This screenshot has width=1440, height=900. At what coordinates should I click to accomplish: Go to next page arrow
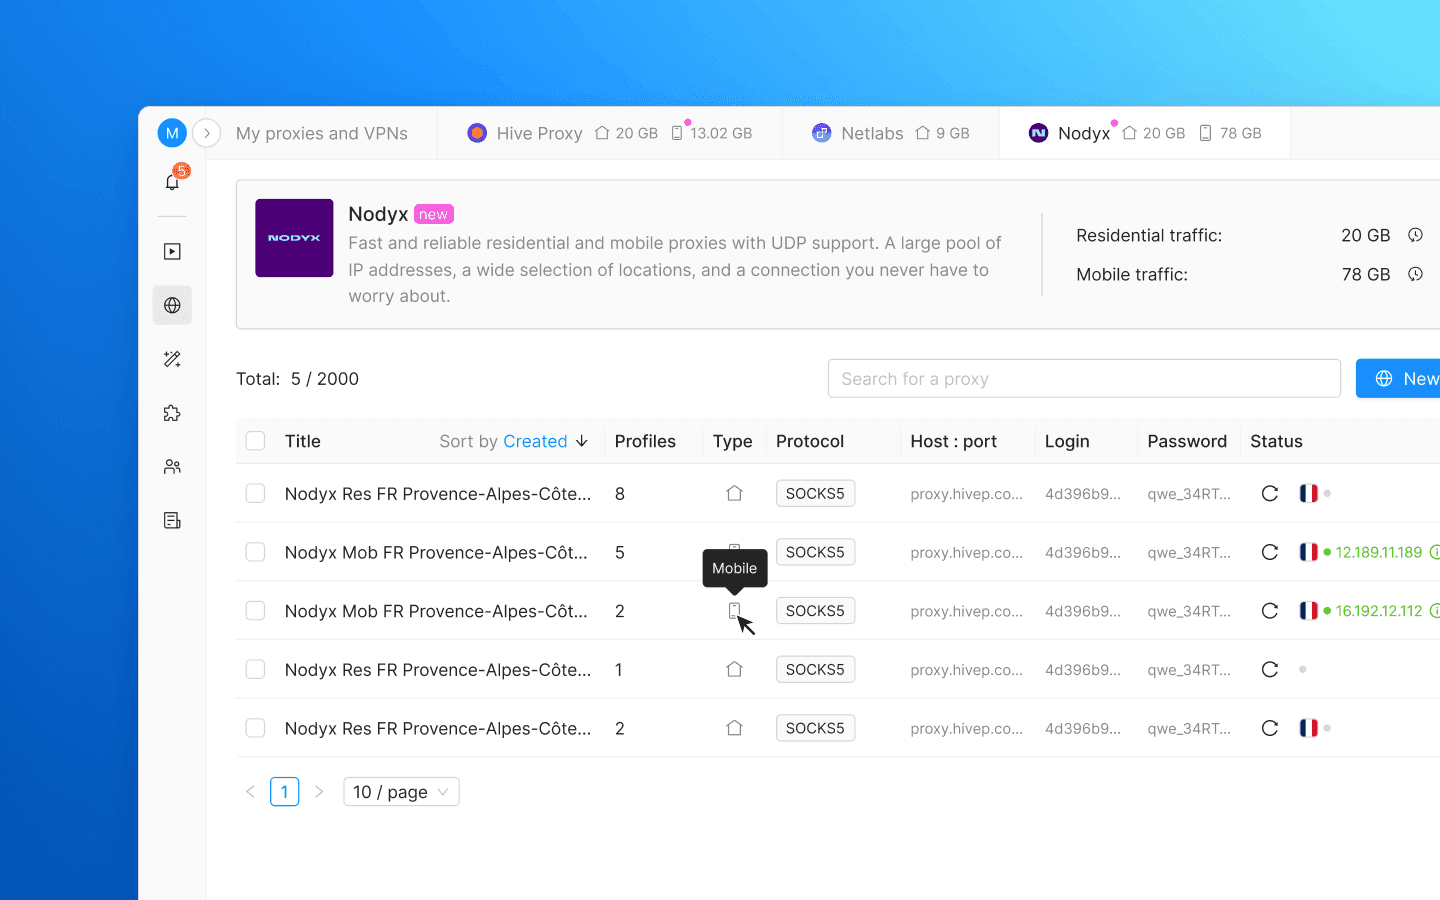[319, 792]
